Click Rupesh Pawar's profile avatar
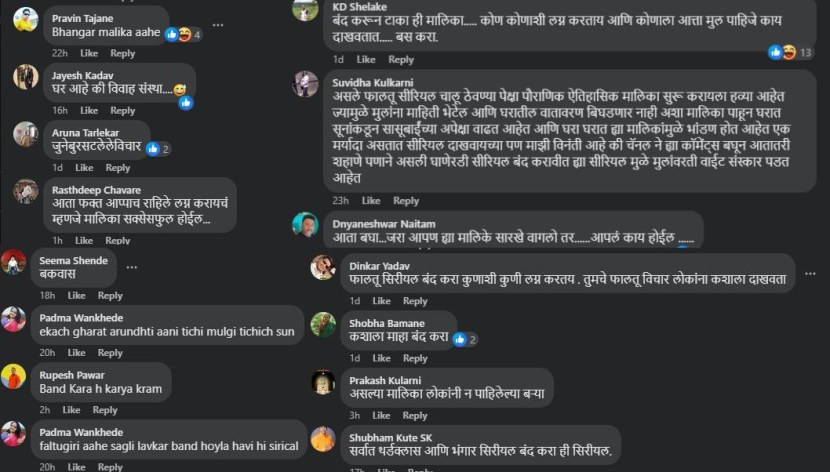 click(x=13, y=377)
